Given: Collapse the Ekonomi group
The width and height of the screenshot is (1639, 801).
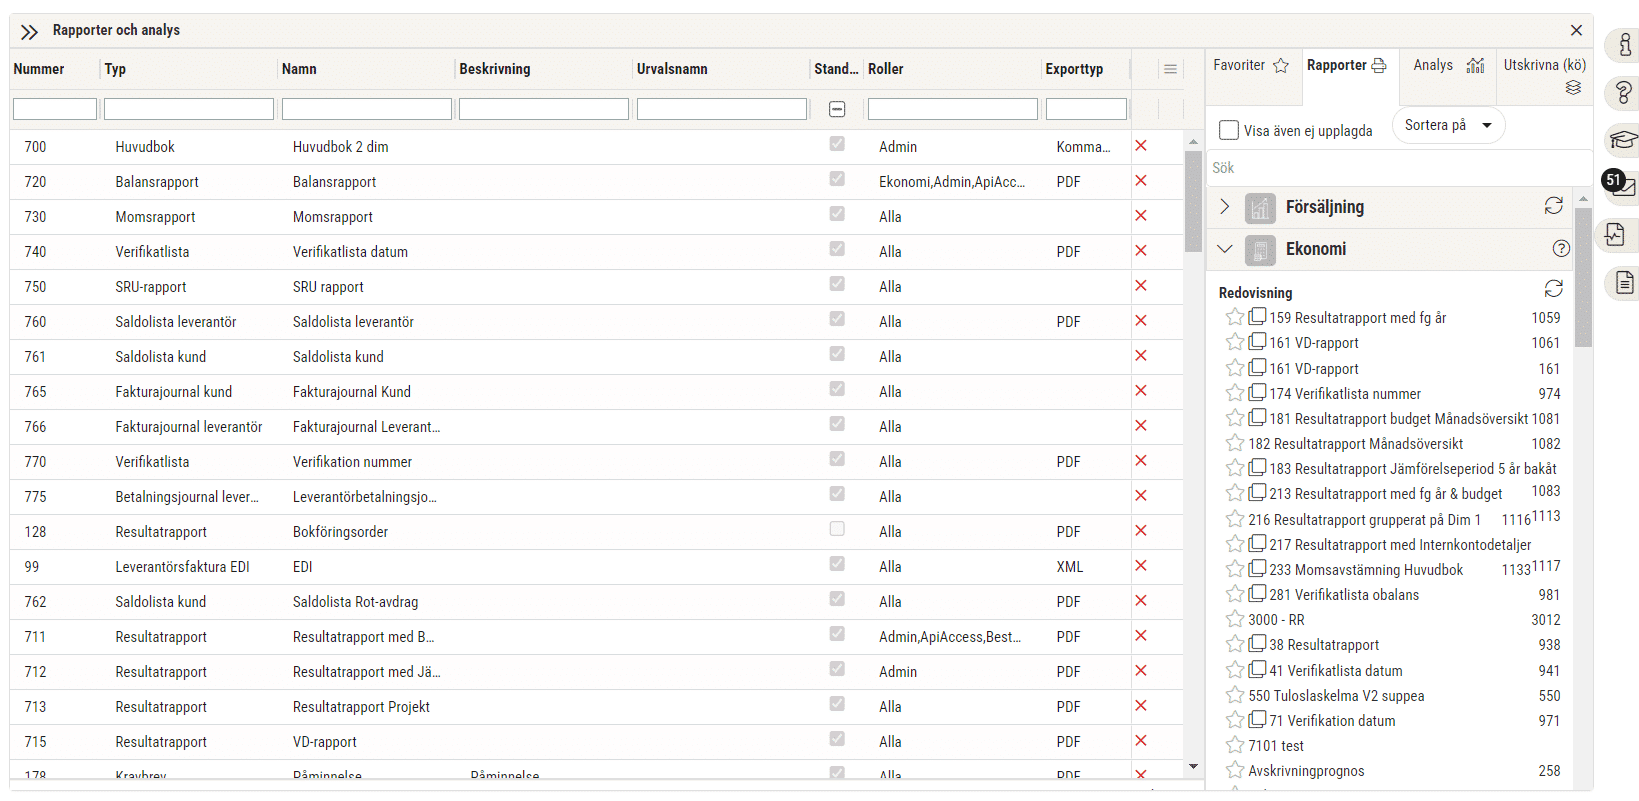Looking at the screenshot, I should tap(1224, 248).
